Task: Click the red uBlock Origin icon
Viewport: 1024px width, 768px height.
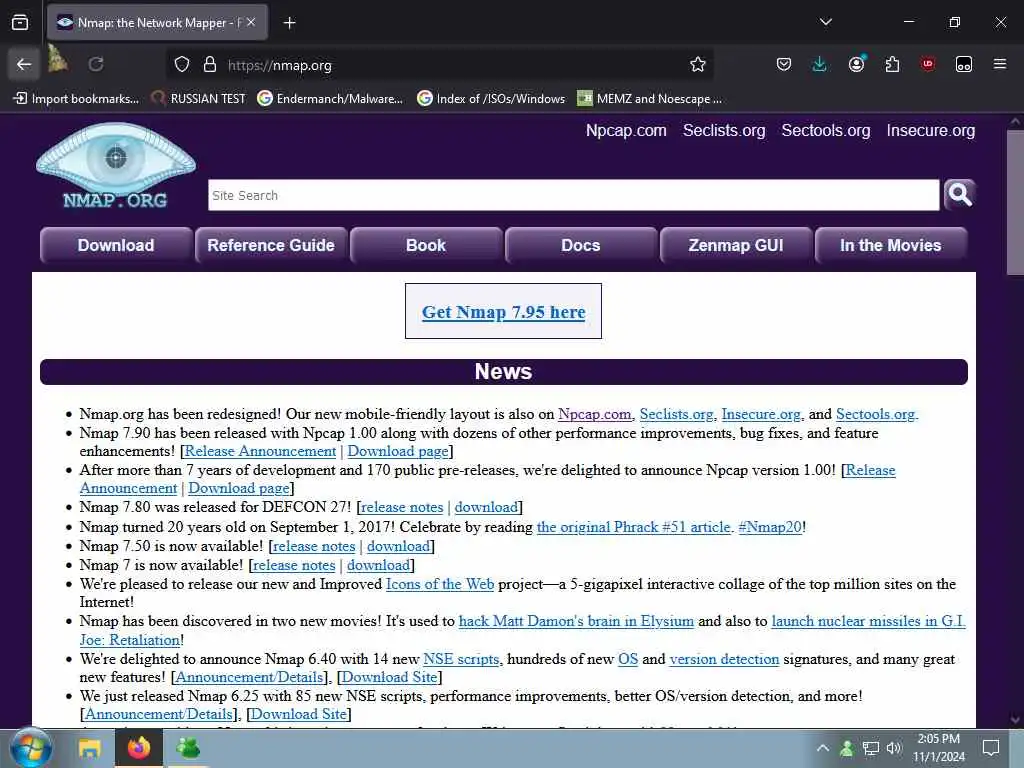Action: click(x=928, y=64)
